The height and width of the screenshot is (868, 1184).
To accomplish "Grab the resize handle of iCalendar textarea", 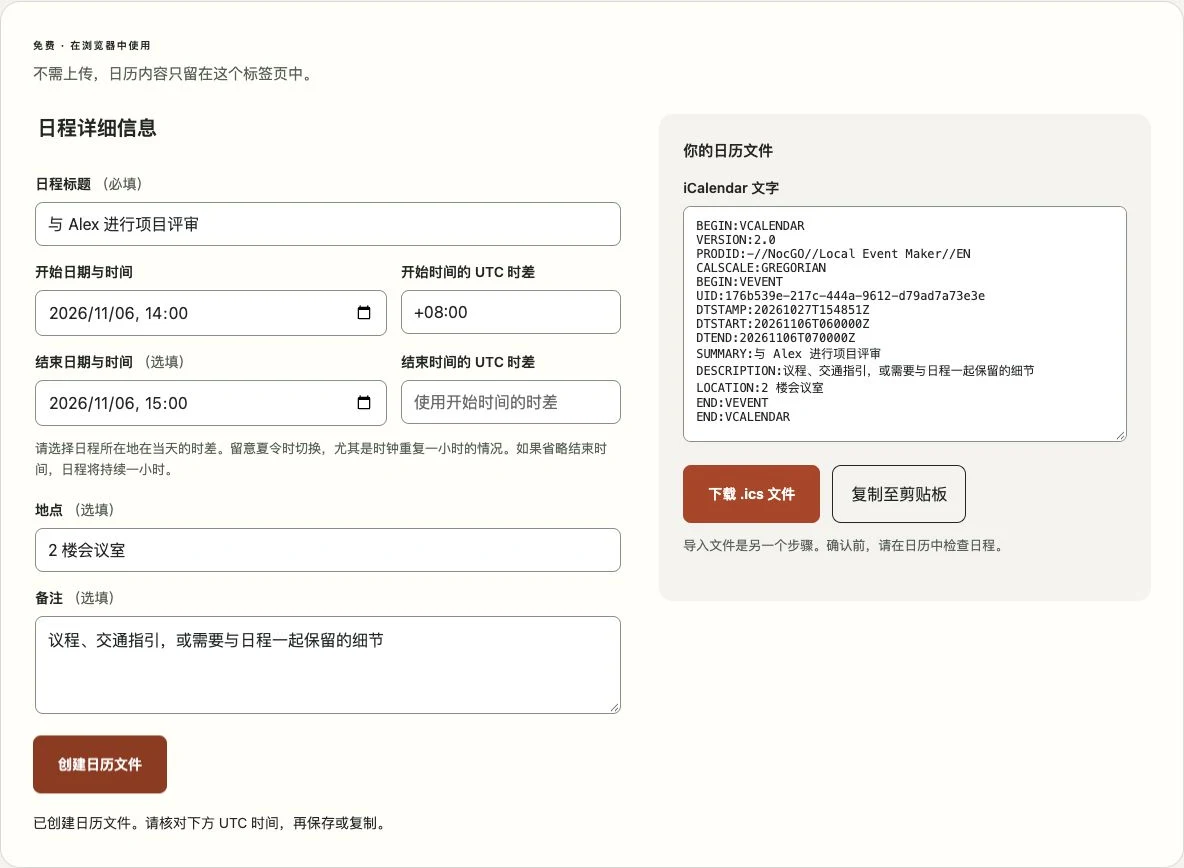I will point(1121,436).
